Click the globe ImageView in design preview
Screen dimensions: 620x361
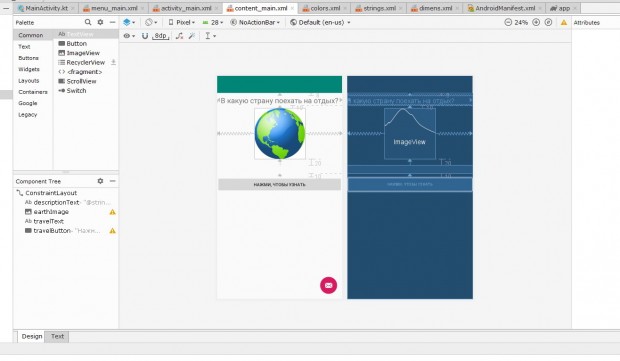(280, 134)
